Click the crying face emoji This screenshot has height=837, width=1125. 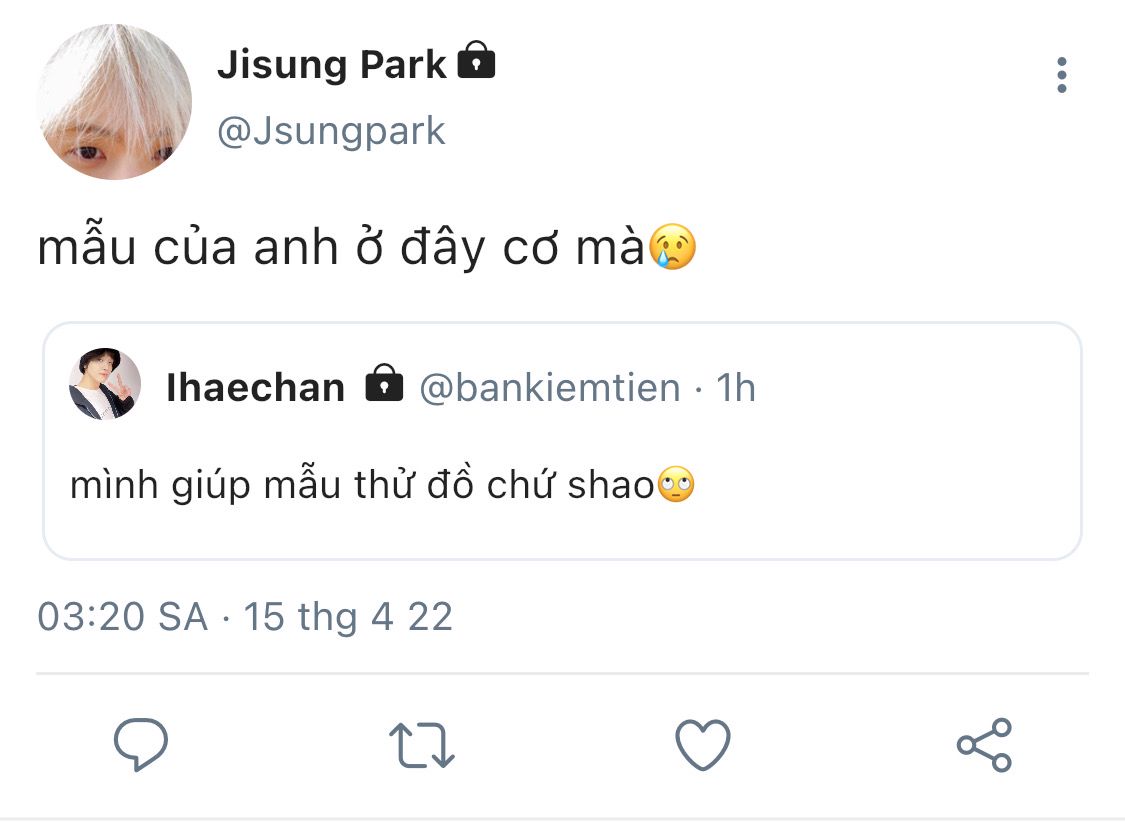[x=672, y=247]
